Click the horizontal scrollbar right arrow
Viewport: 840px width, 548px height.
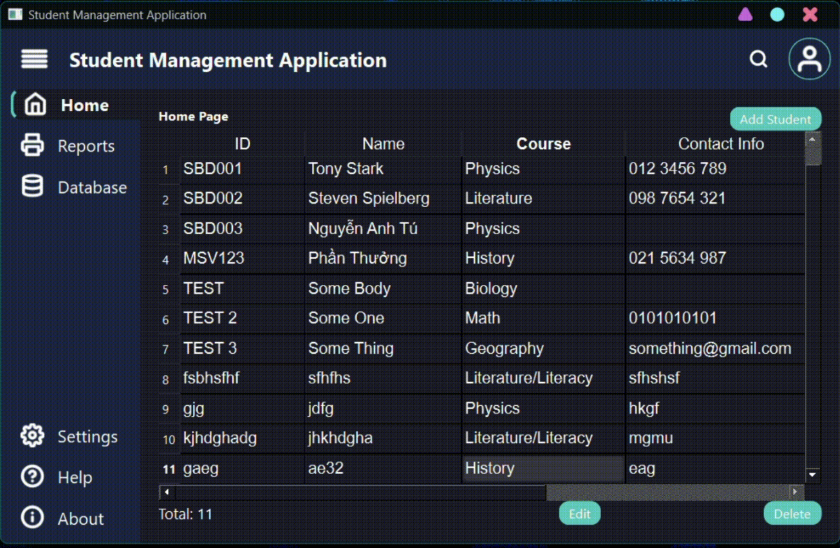pos(795,491)
